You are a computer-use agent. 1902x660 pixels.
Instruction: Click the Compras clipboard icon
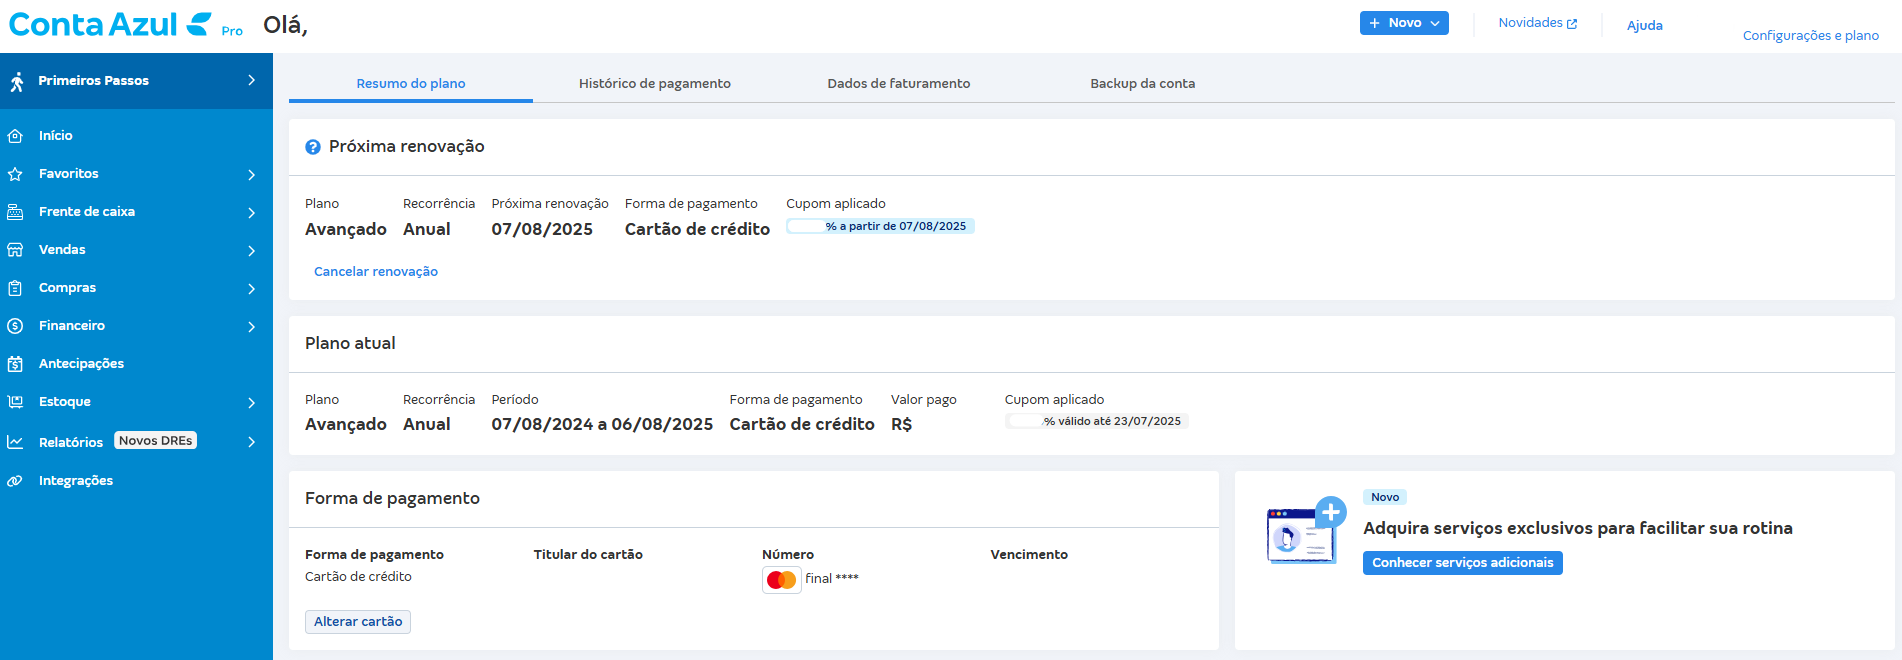tap(15, 288)
